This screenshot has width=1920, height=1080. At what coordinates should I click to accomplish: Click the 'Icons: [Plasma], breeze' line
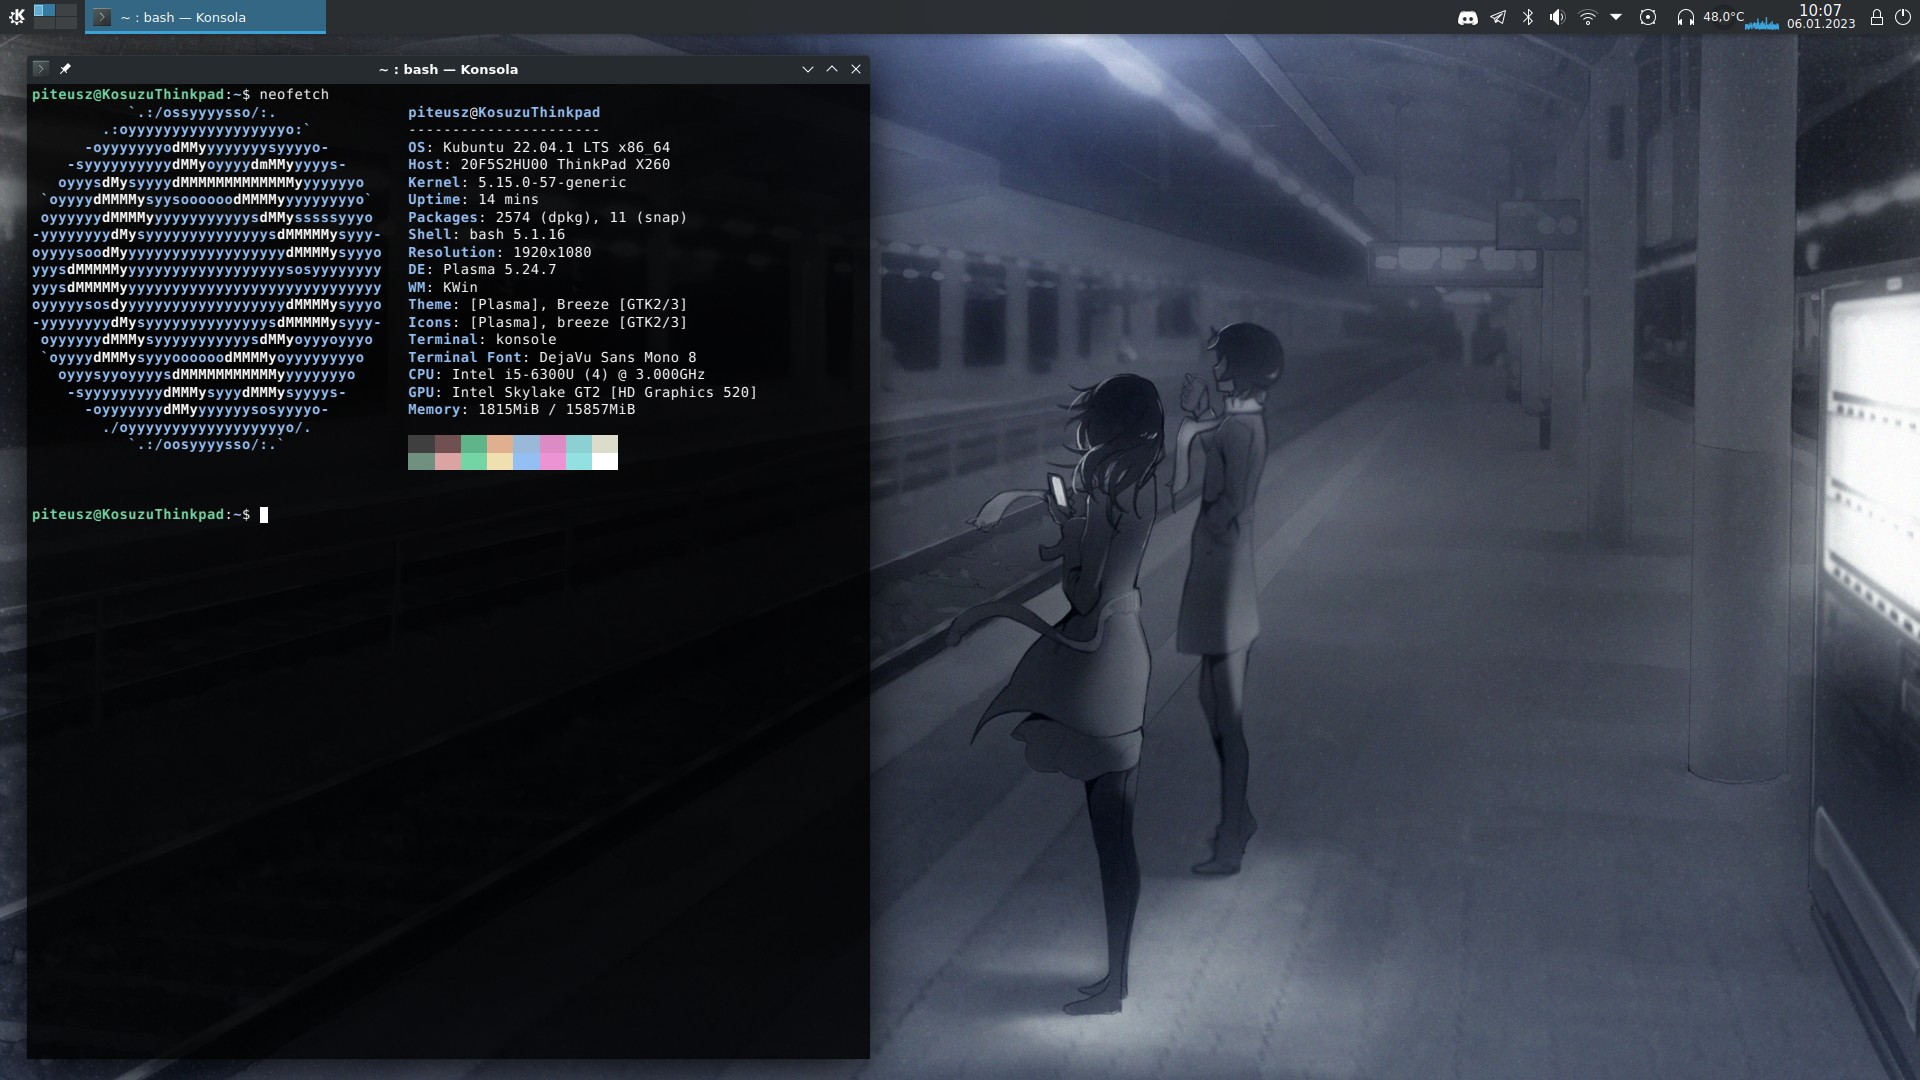pyautogui.click(x=547, y=322)
